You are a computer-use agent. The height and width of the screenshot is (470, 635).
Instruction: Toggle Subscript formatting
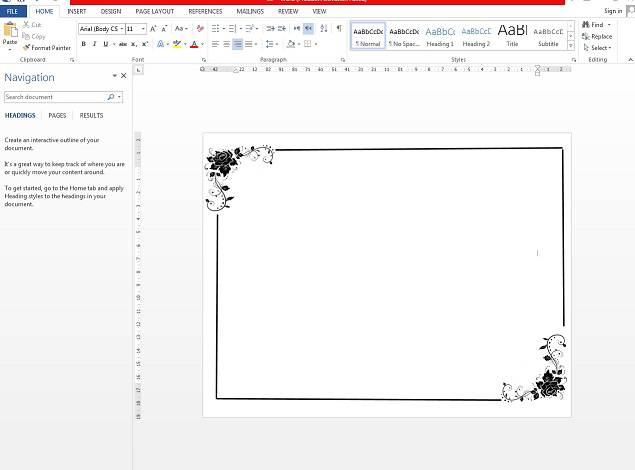[134, 44]
